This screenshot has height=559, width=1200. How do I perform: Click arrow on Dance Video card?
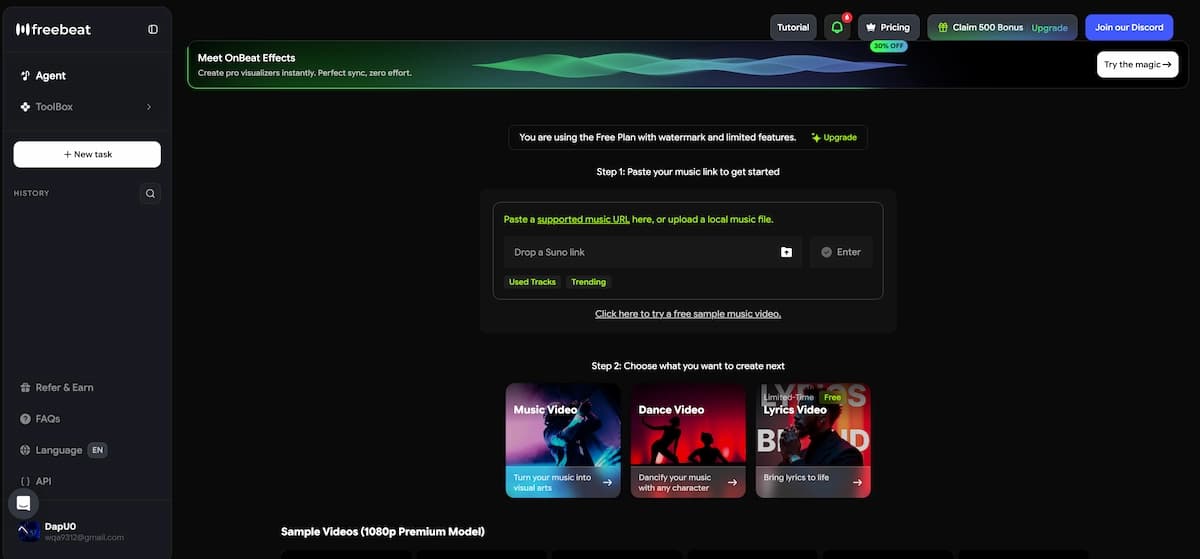tap(732, 482)
